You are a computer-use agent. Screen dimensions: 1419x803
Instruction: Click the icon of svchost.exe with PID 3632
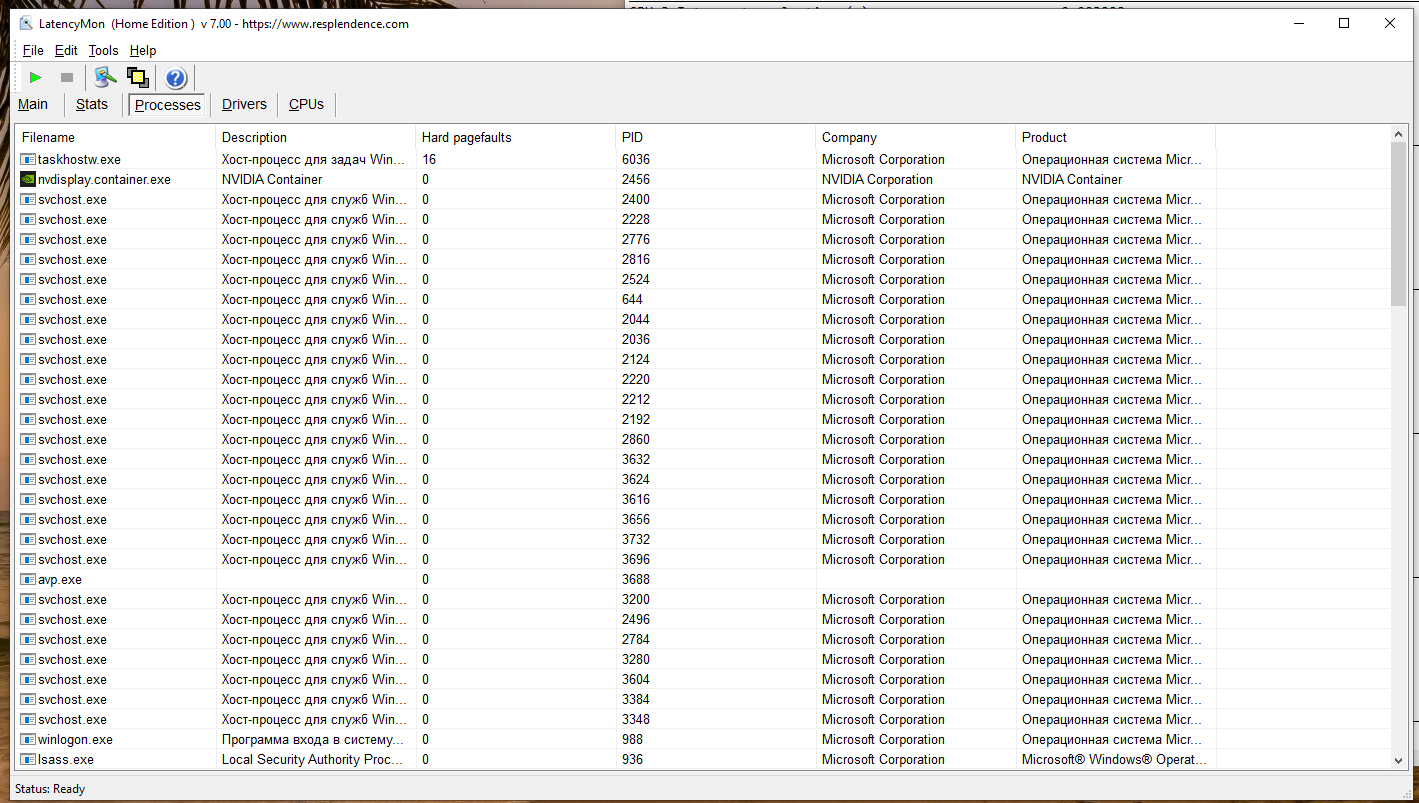pyautogui.click(x=28, y=459)
